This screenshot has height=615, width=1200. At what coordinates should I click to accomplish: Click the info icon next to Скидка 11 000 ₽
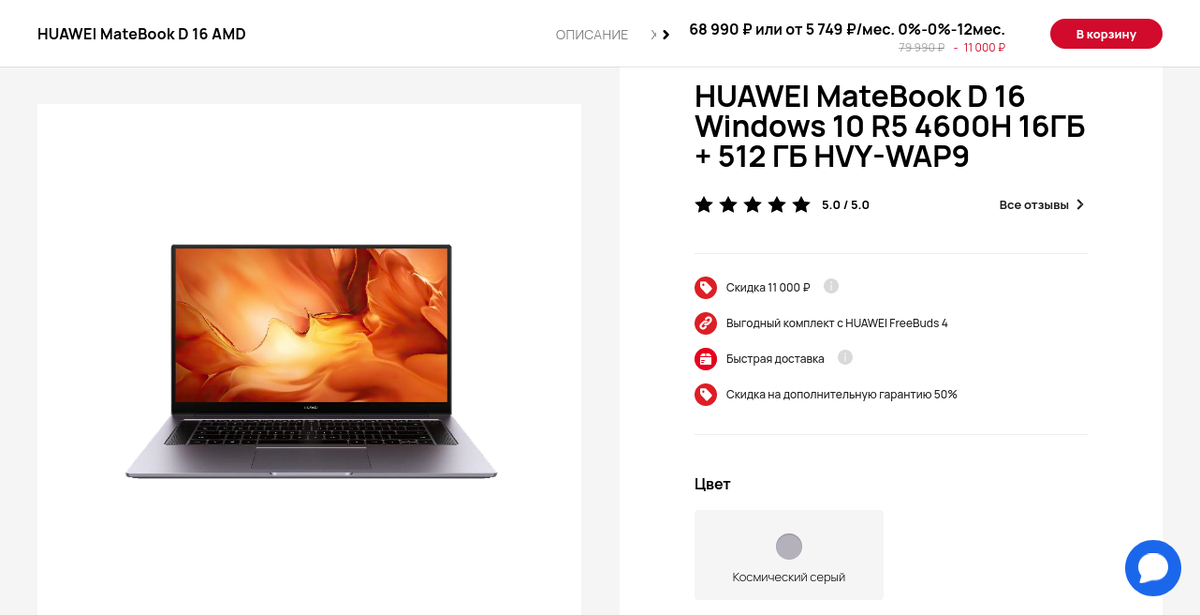click(831, 286)
